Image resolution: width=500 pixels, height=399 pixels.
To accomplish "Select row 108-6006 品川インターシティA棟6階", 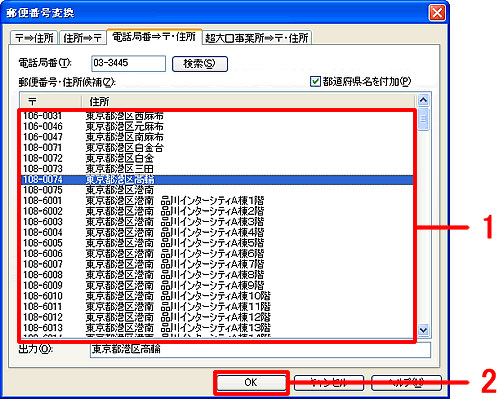I will coord(217,254).
